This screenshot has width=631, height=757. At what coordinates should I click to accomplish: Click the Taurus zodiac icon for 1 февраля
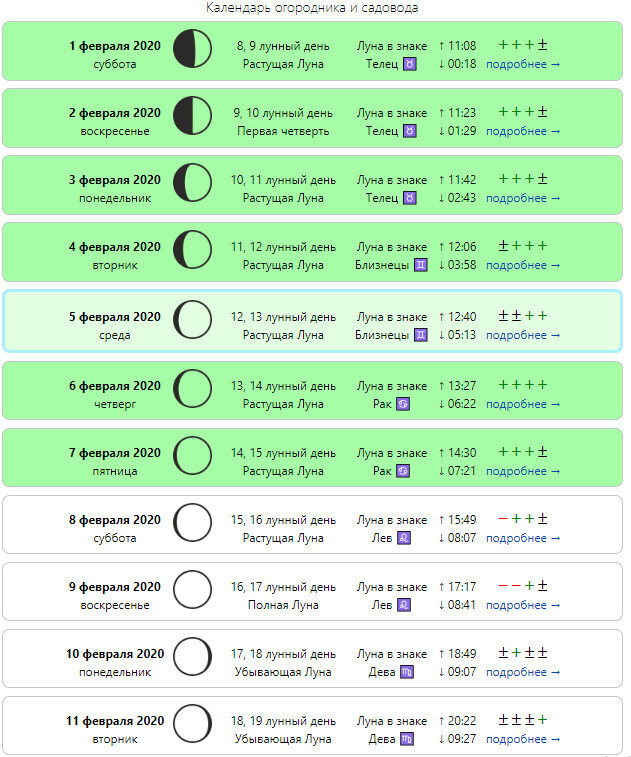click(410, 64)
